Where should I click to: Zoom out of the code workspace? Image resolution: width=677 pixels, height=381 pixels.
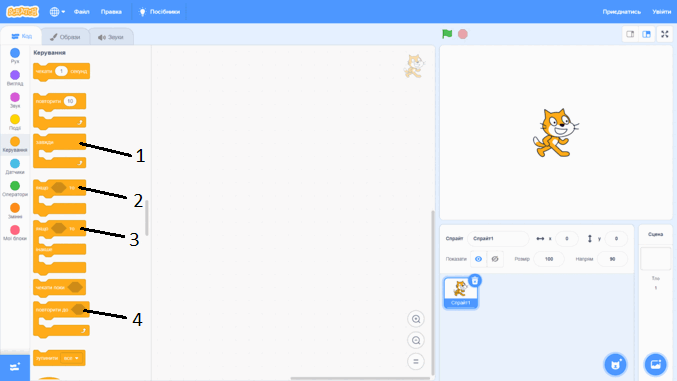pyautogui.click(x=416, y=340)
